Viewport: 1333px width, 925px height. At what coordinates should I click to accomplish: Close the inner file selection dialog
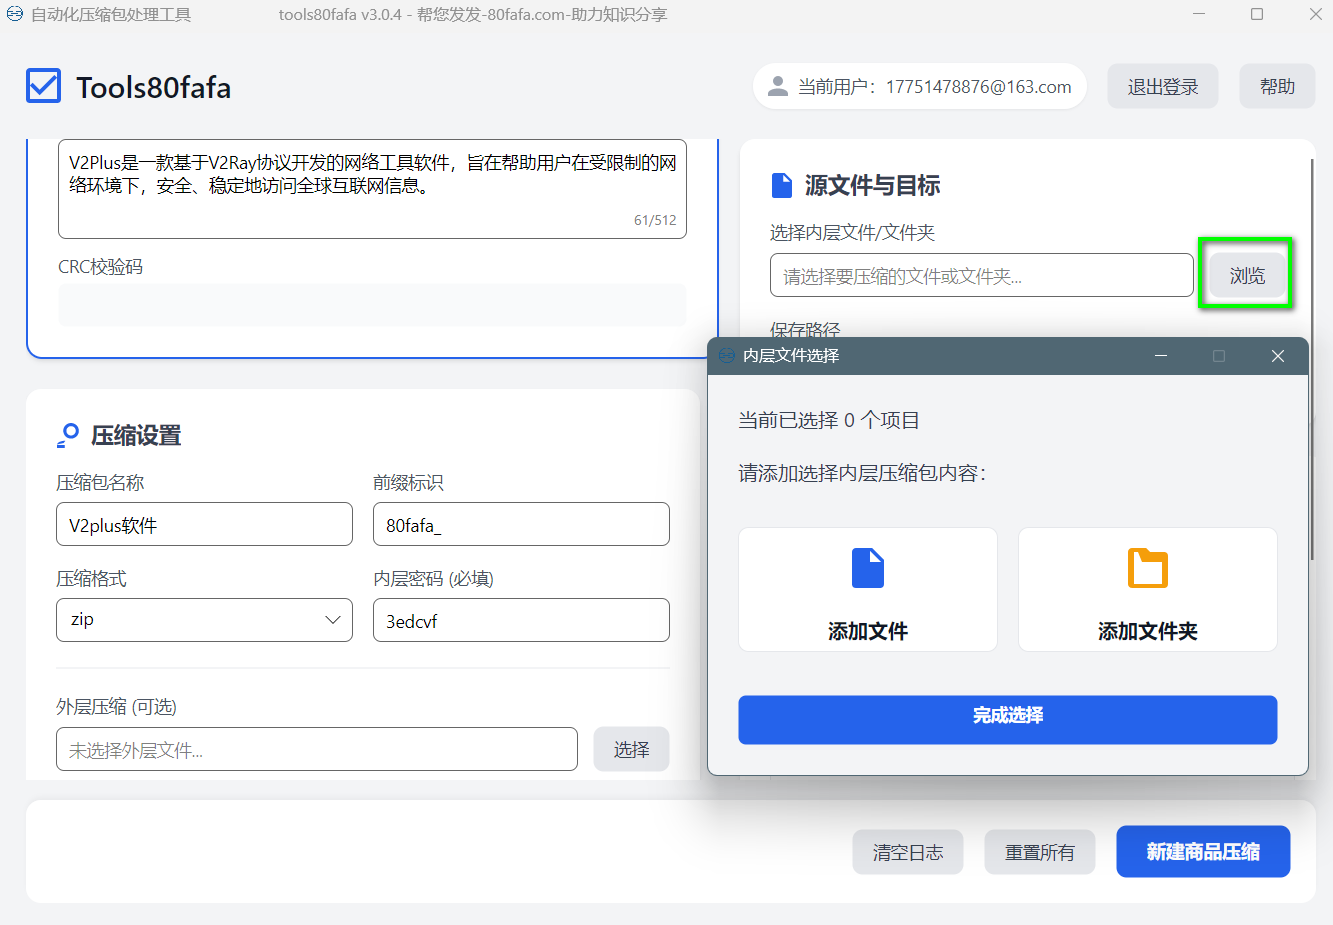[1277, 356]
